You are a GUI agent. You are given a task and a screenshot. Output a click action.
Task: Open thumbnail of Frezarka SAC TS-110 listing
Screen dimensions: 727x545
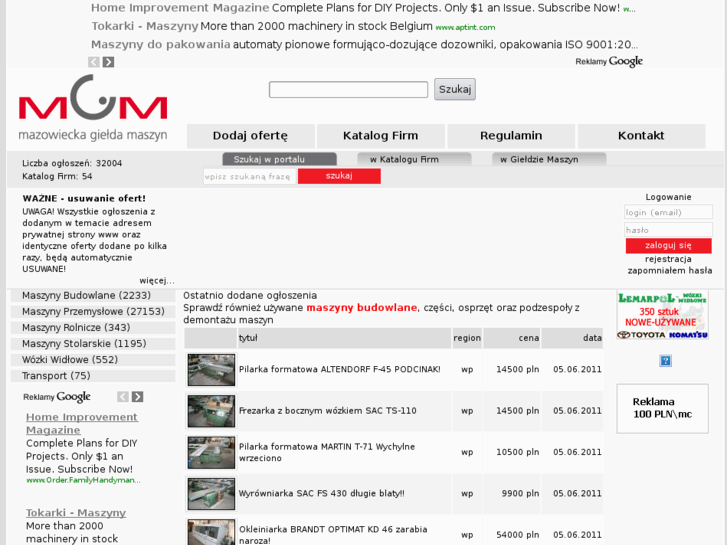coord(211,410)
